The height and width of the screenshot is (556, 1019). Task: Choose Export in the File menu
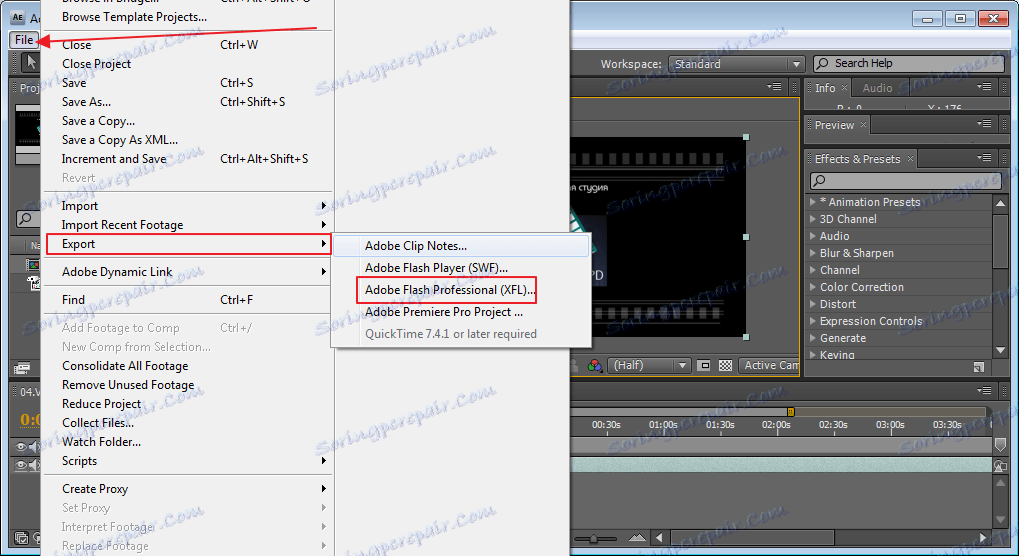click(x=188, y=244)
